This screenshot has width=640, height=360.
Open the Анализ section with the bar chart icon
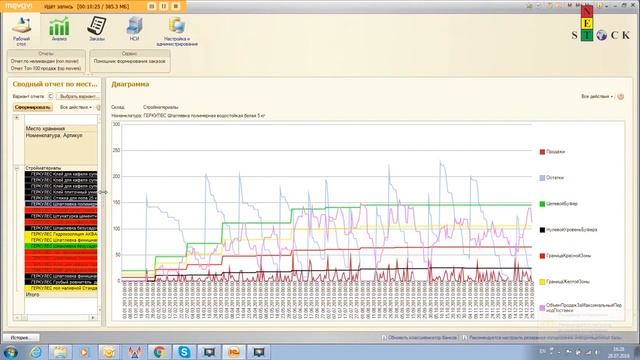pyautogui.click(x=59, y=29)
